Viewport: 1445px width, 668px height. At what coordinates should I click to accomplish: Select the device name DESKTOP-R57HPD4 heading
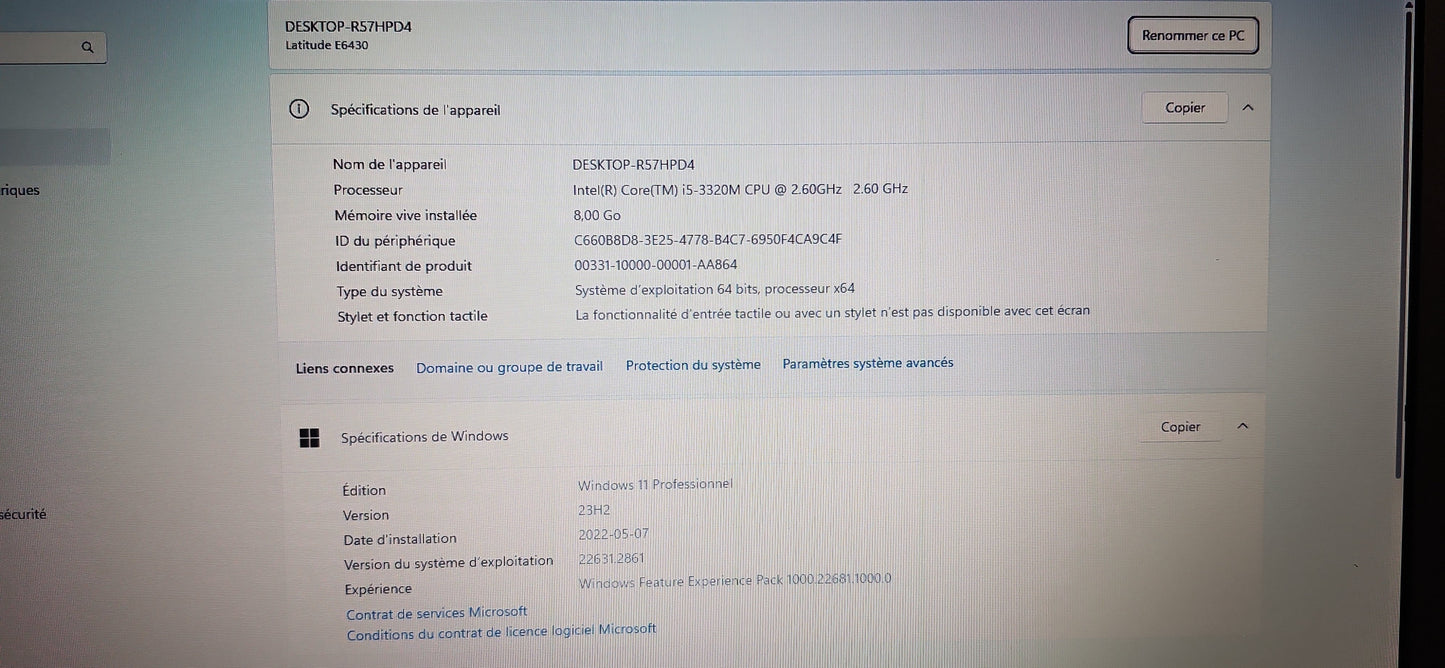coord(347,25)
